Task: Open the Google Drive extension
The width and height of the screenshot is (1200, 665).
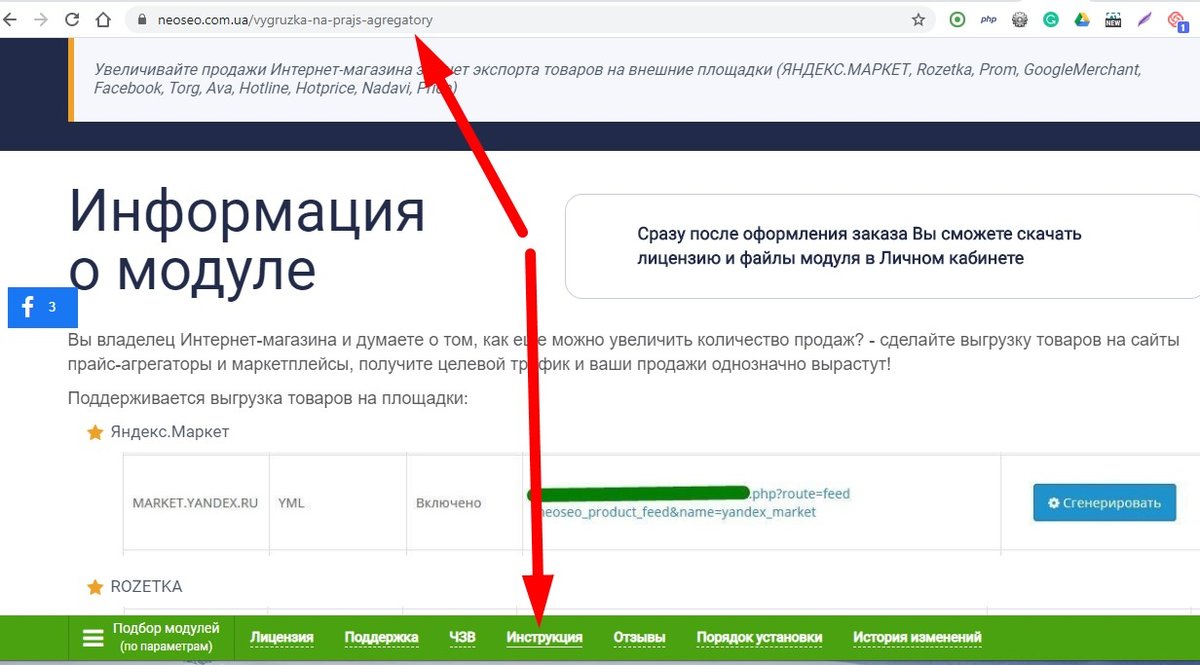Action: coord(1081,19)
